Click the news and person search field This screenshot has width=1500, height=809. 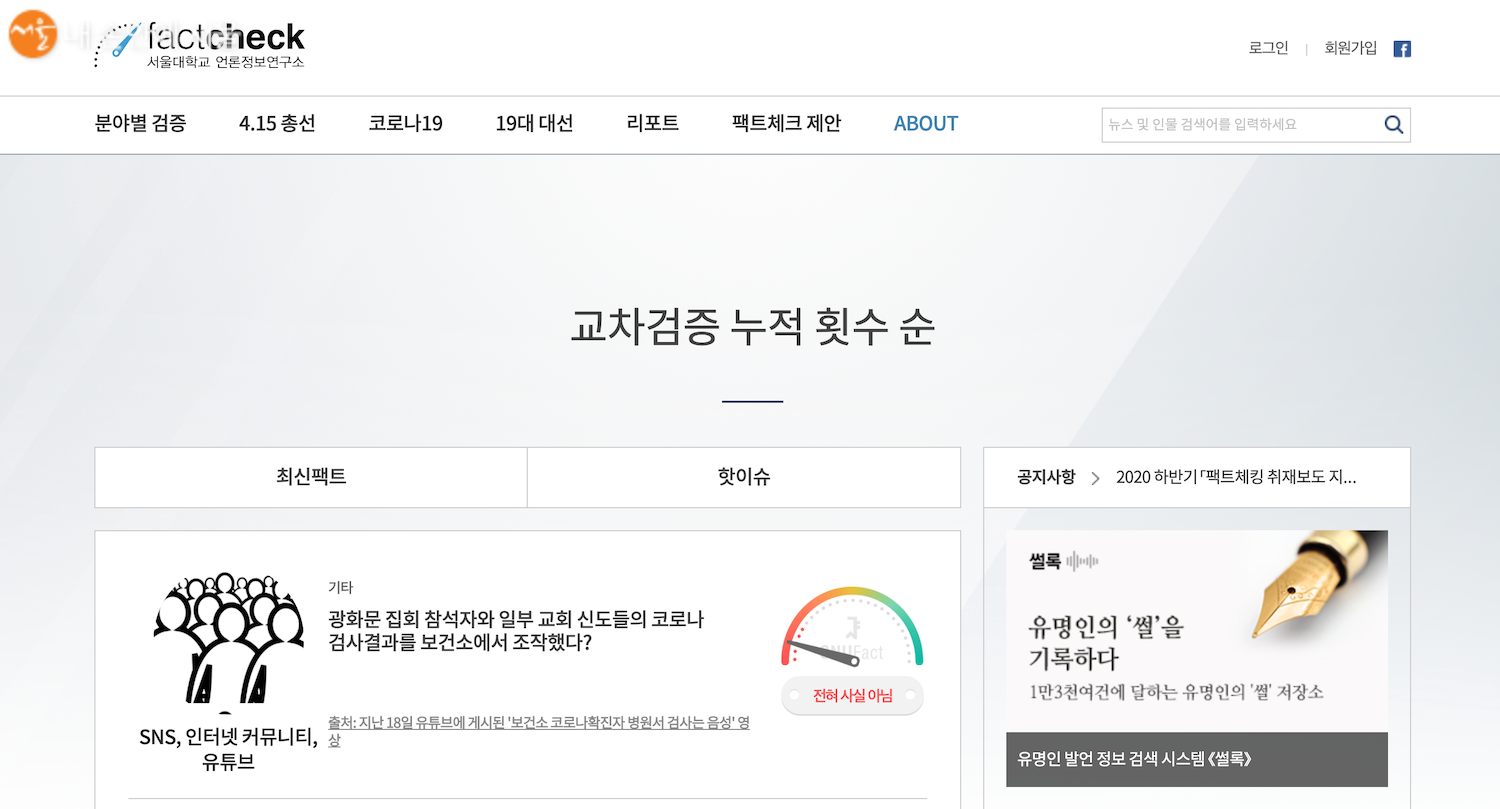(1238, 125)
